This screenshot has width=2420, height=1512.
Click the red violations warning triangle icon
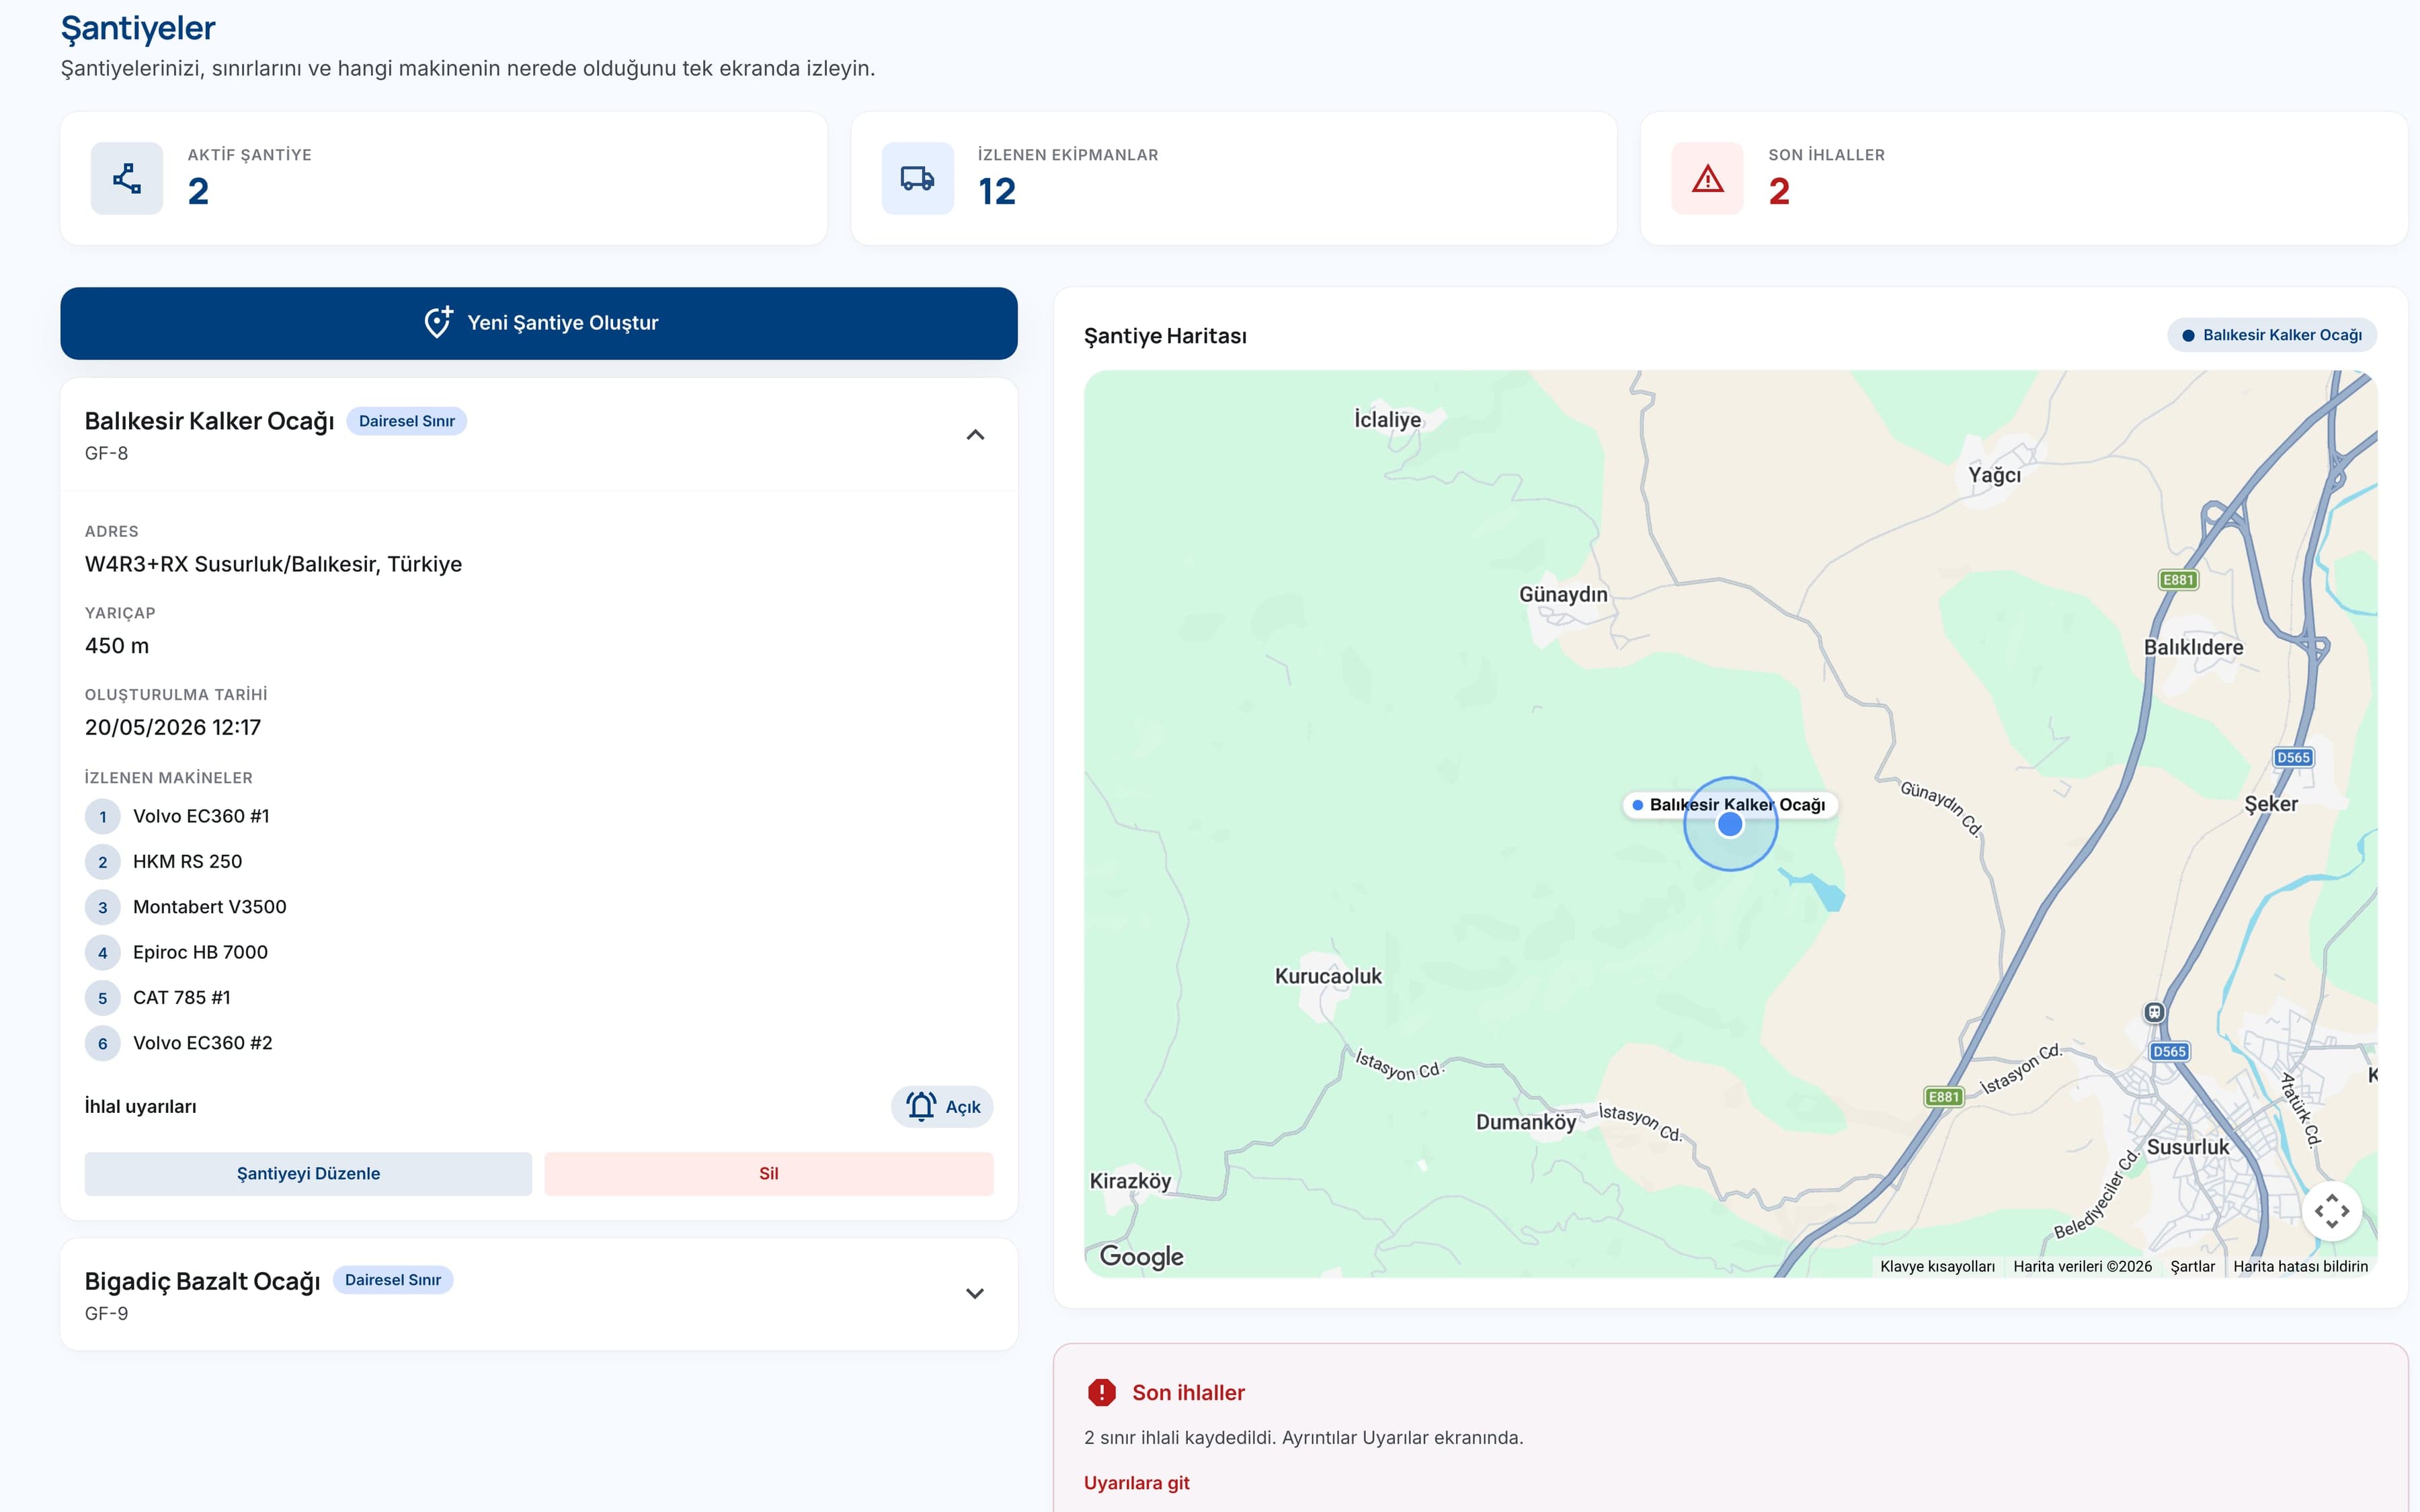(1707, 178)
